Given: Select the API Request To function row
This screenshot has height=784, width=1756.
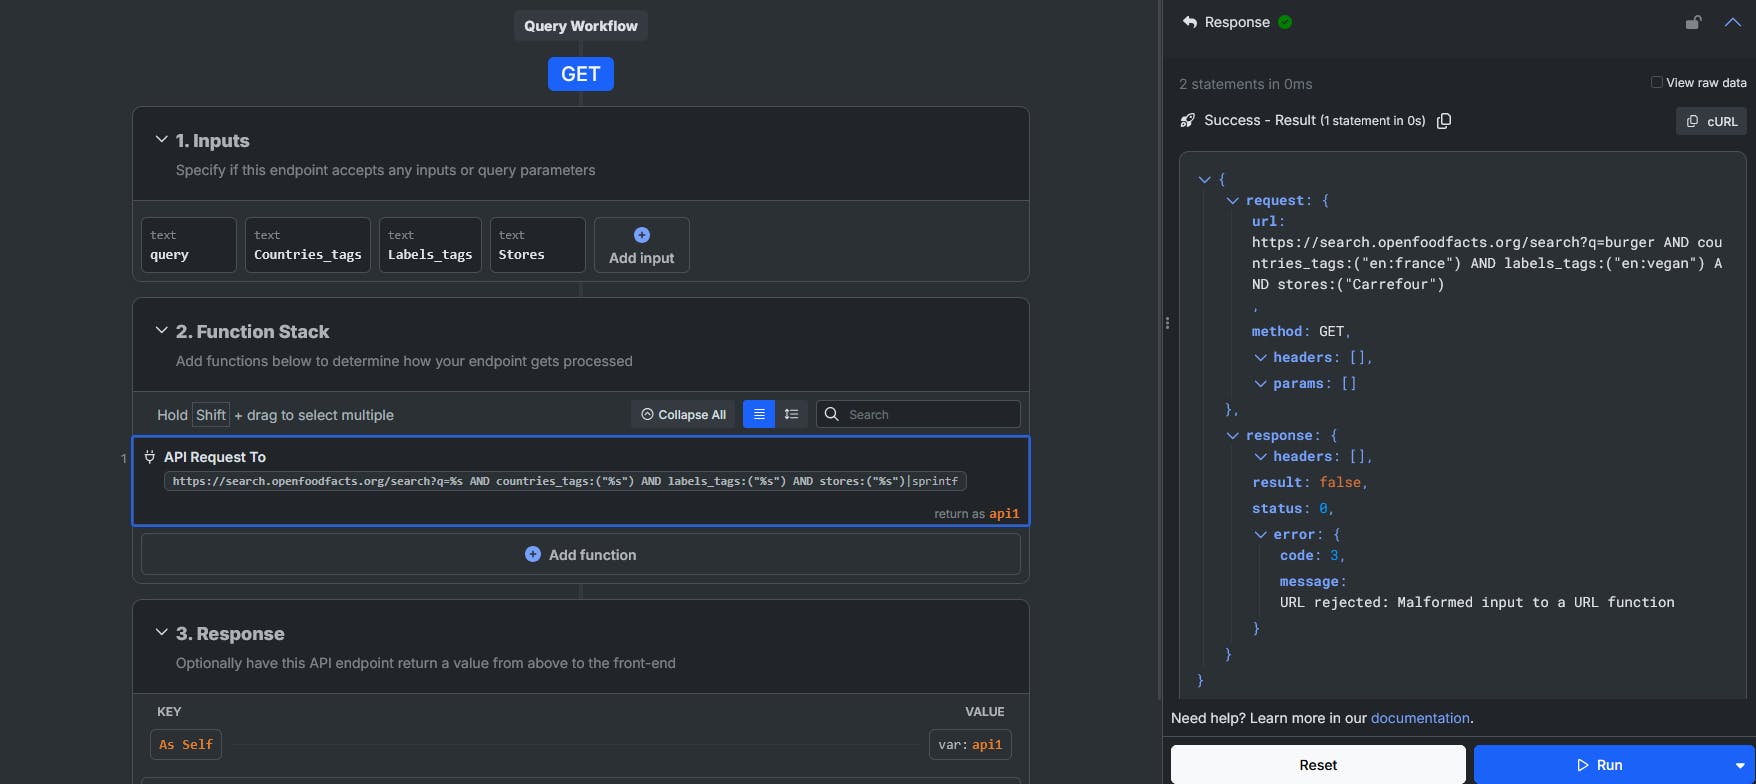Looking at the screenshot, I should (x=581, y=481).
